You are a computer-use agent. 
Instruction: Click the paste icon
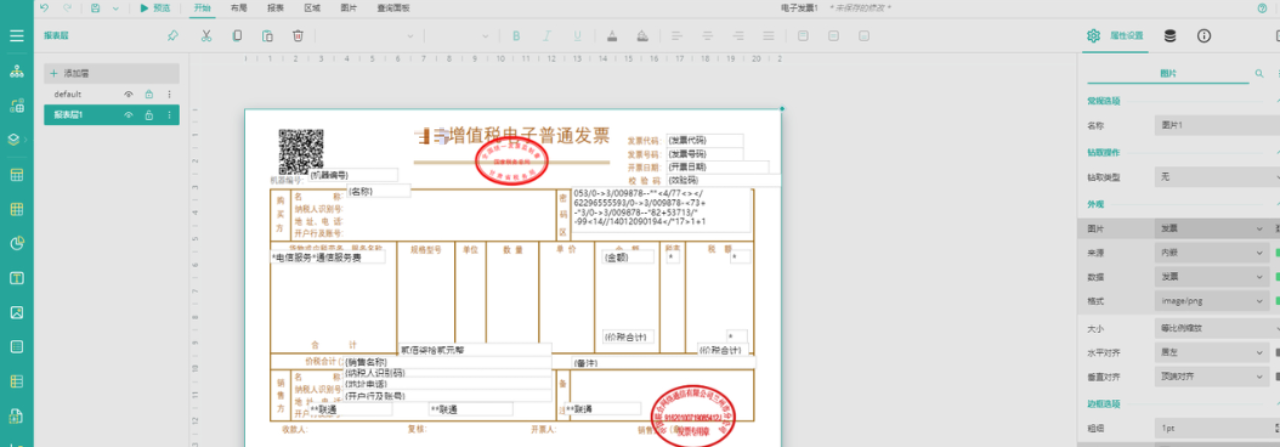[x=267, y=36]
